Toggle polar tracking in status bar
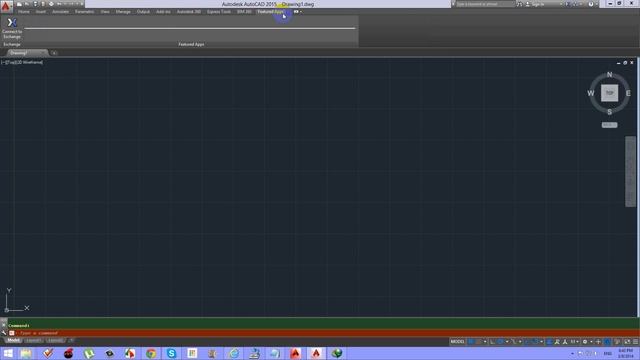 coord(500,342)
